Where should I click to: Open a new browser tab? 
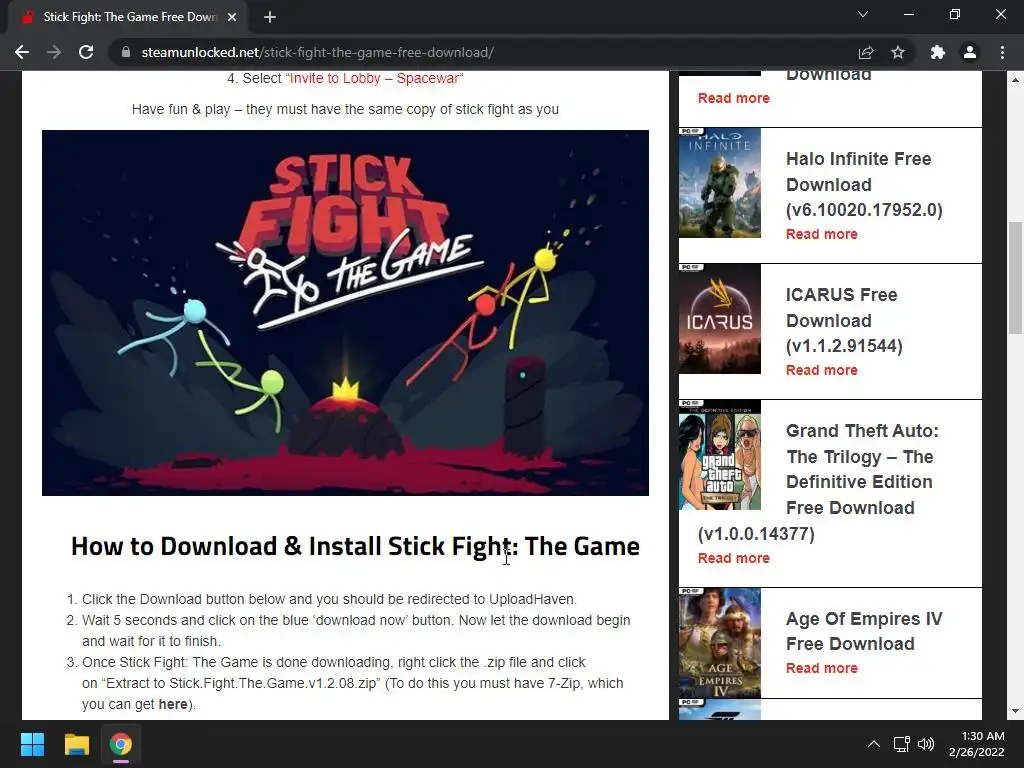pos(270,17)
